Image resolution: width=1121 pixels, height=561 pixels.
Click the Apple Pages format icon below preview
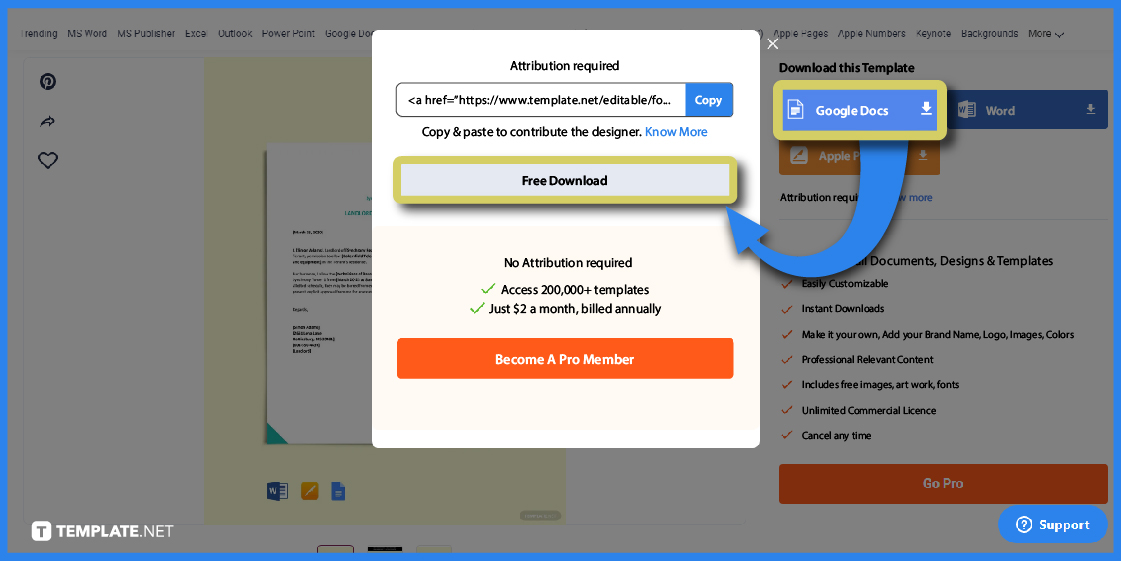(310, 491)
